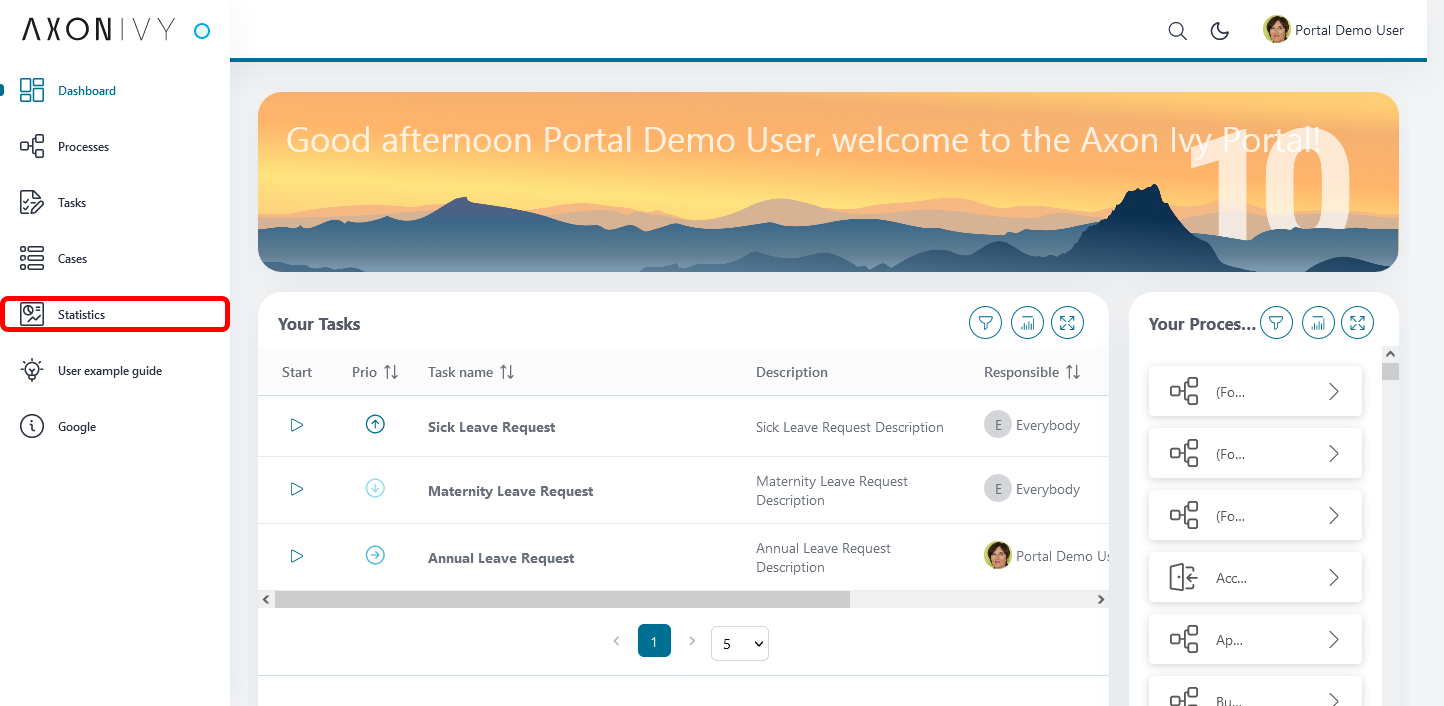Click the welcome banner image
Screen dimensions: 1444x706
click(828, 182)
